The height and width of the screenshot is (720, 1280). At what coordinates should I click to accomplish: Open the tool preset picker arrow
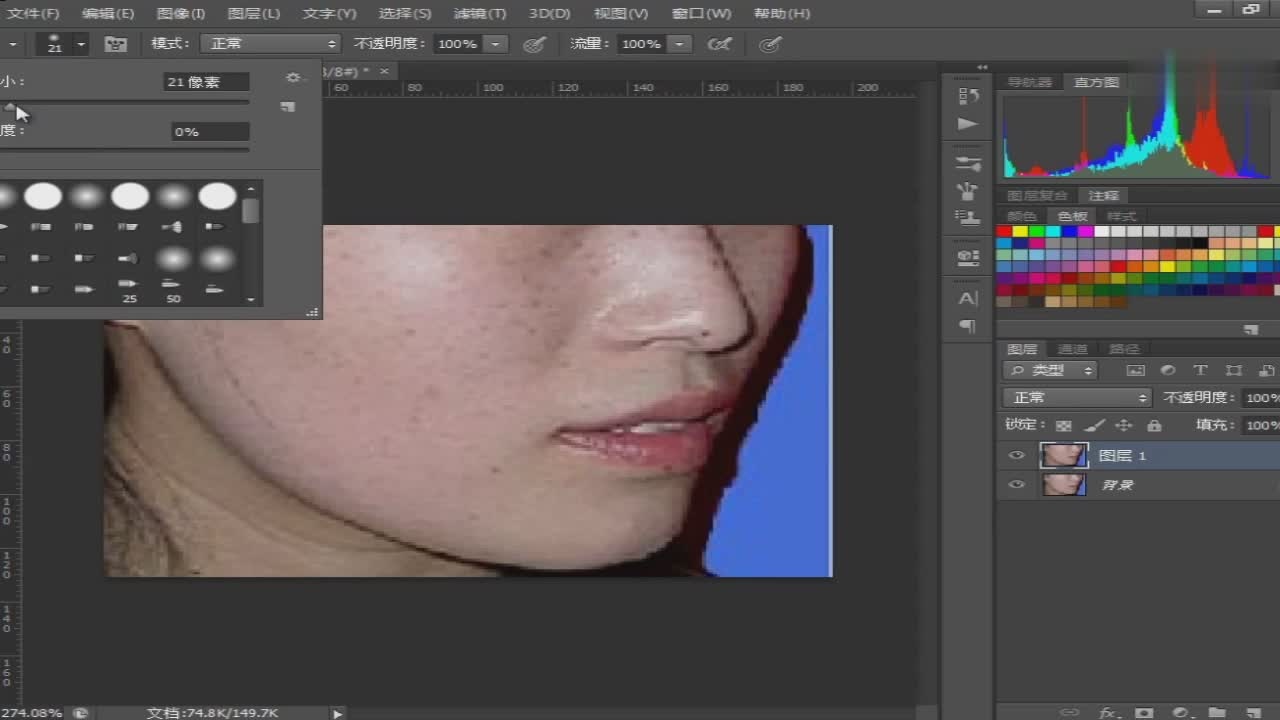point(13,44)
